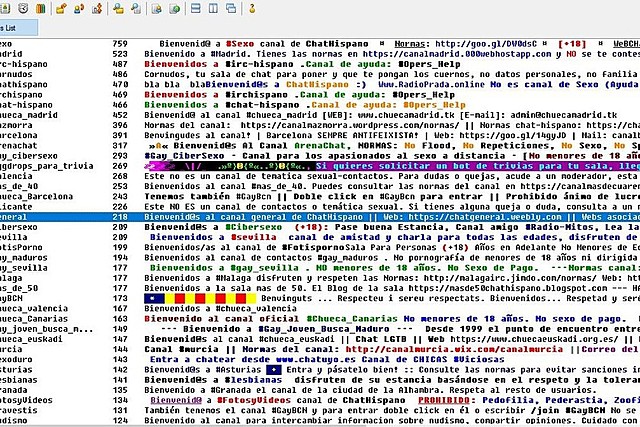
Task: Select the 'ravestis' channel with 131 users
Action: tap(320, 411)
